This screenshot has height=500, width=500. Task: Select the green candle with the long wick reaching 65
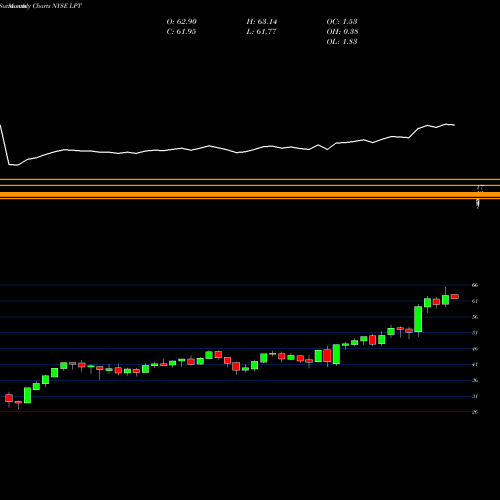[446, 300]
